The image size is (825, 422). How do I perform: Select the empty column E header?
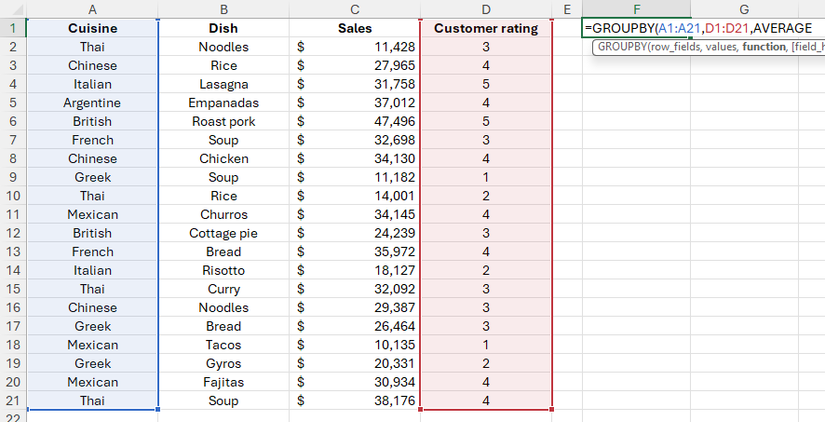pyautogui.click(x=567, y=9)
